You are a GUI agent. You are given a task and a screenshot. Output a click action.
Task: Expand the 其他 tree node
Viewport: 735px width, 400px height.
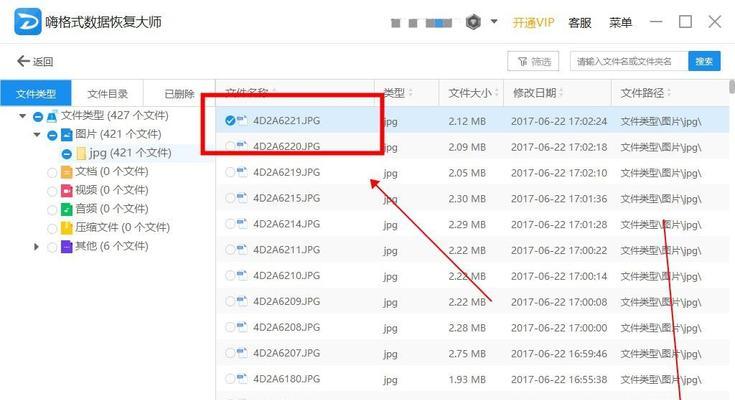(x=36, y=246)
